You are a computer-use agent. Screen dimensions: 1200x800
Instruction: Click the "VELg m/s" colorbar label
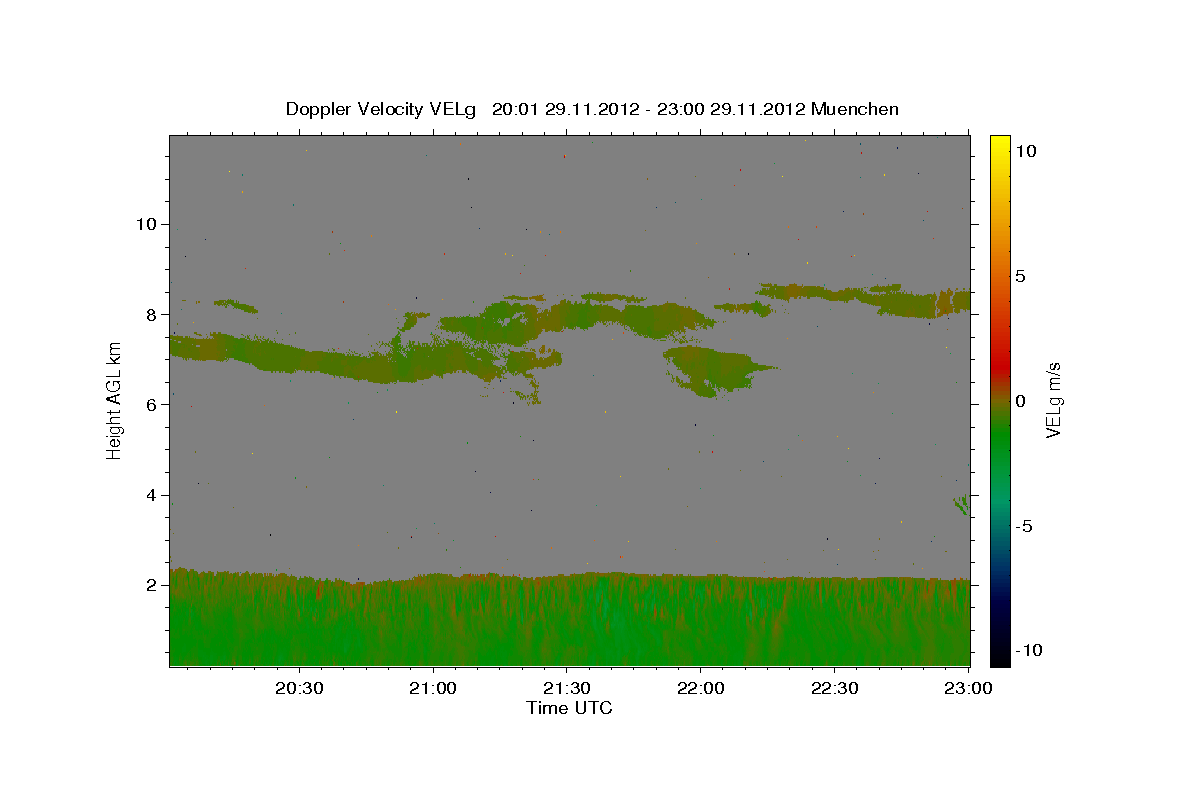[1054, 401]
